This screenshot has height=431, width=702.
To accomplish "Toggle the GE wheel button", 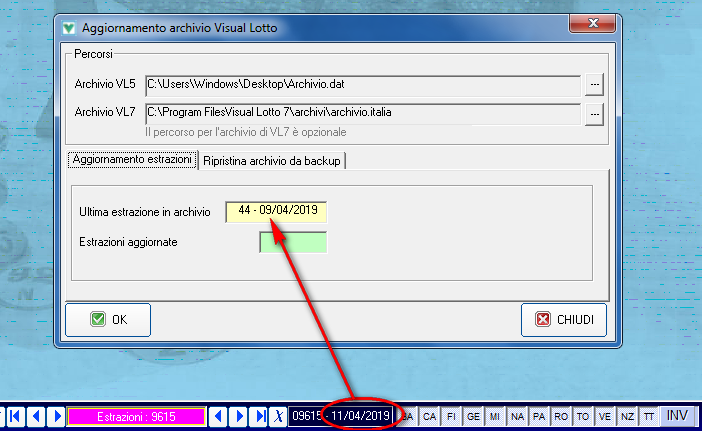I will point(473,417).
